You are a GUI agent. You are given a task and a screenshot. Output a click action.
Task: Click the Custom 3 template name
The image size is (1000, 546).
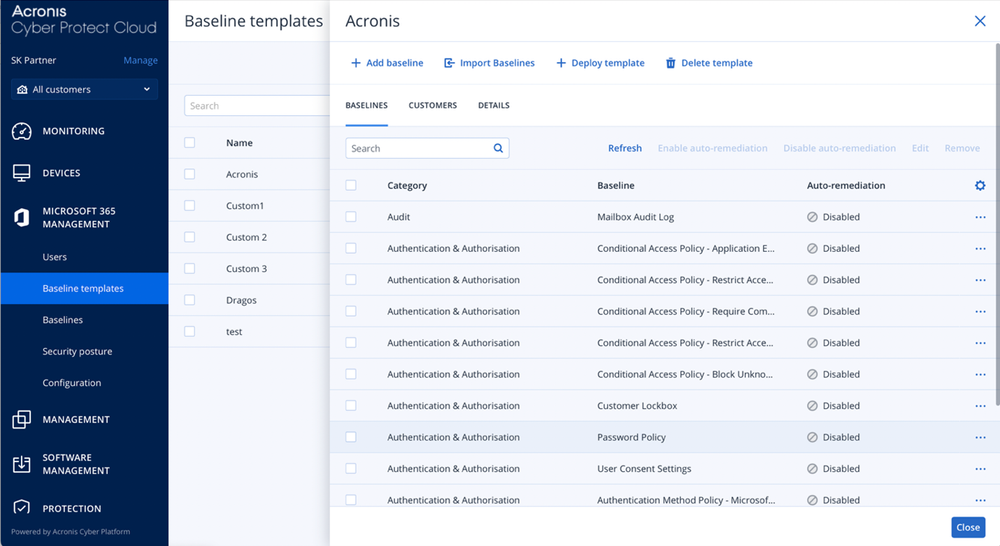(x=246, y=269)
